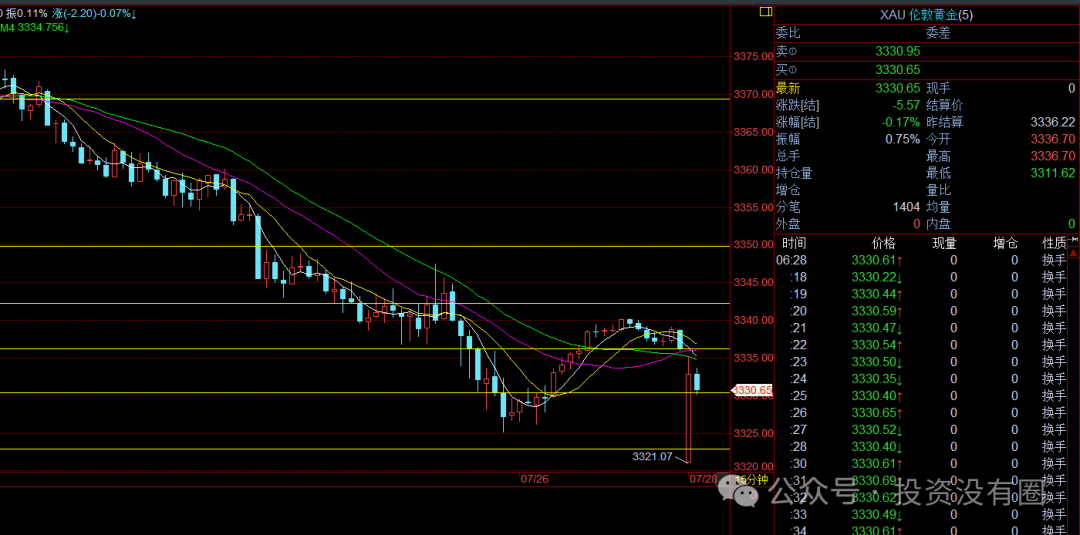Click the 涨(-2.20)-0.07% change label
This screenshot has width=1080, height=535.
click(95, 14)
